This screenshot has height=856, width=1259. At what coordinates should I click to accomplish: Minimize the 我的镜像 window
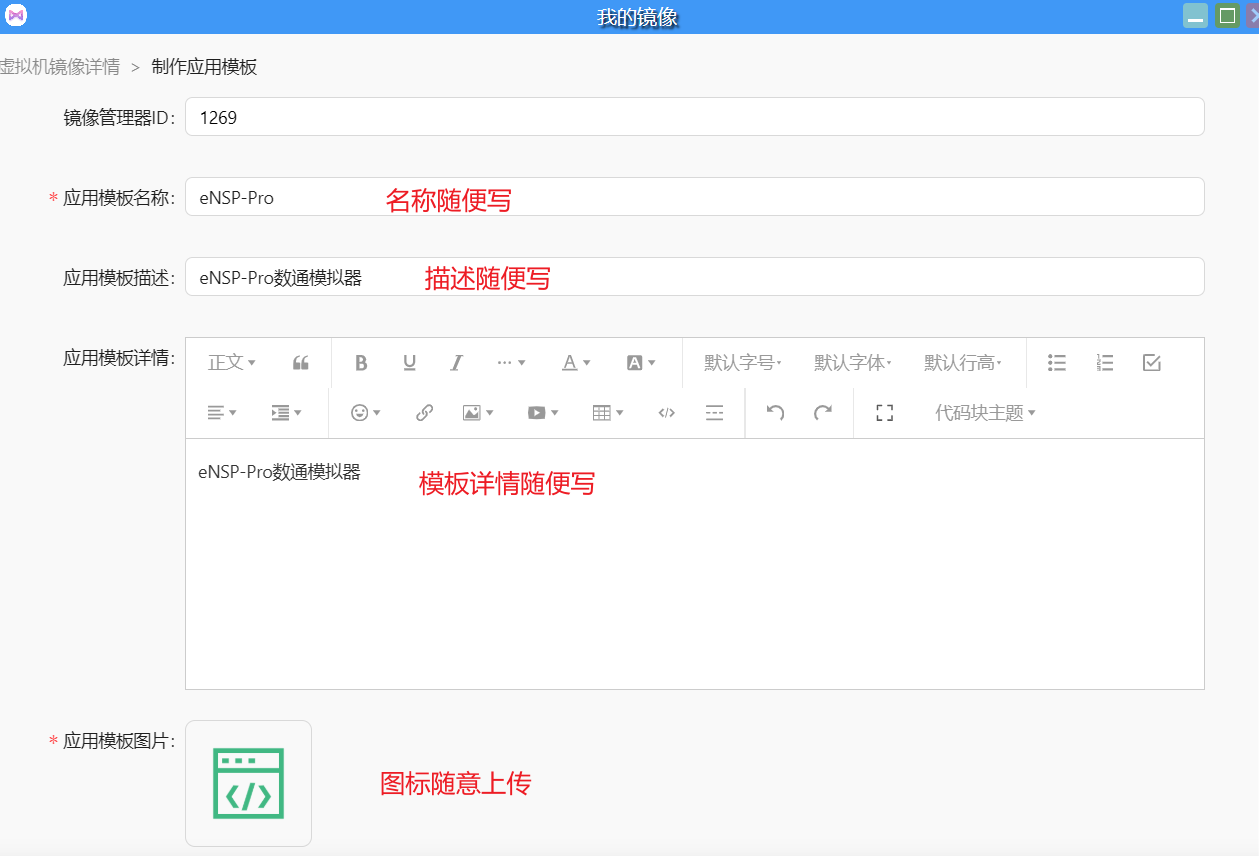point(1195,16)
